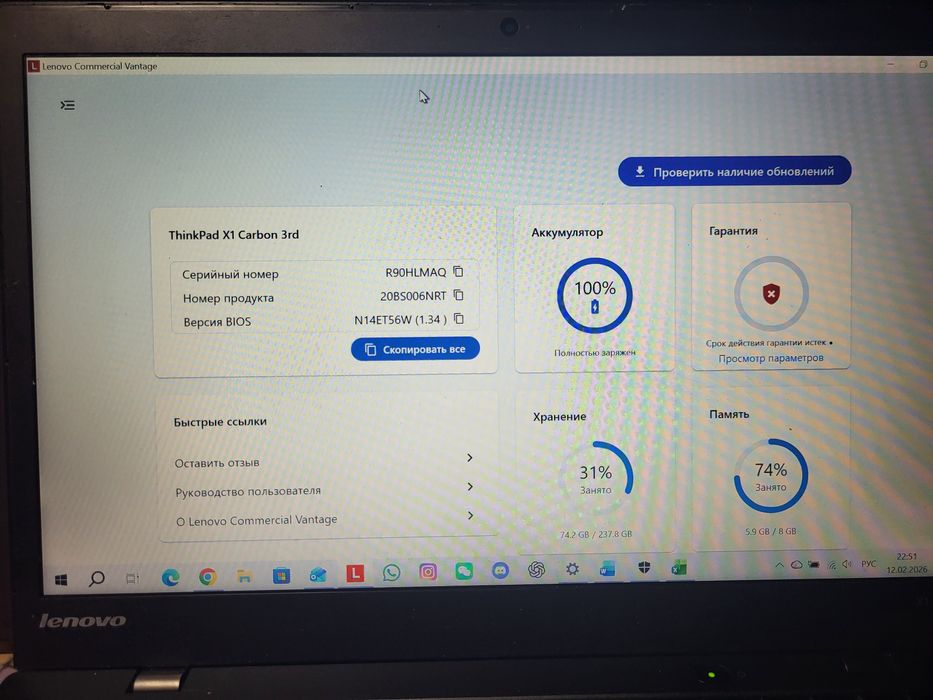The image size is (933, 700).
Task: Click the battery 100% gauge
Action: click(594, 295)
